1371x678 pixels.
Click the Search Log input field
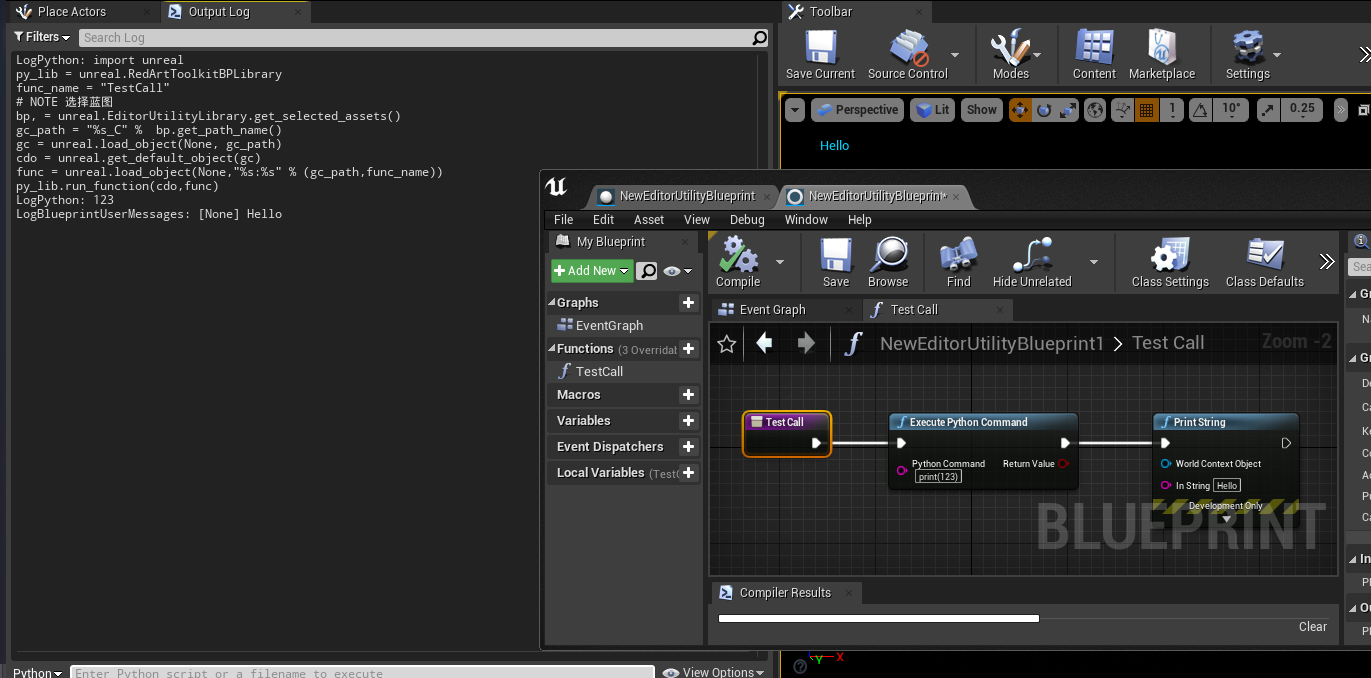[415, 38]
